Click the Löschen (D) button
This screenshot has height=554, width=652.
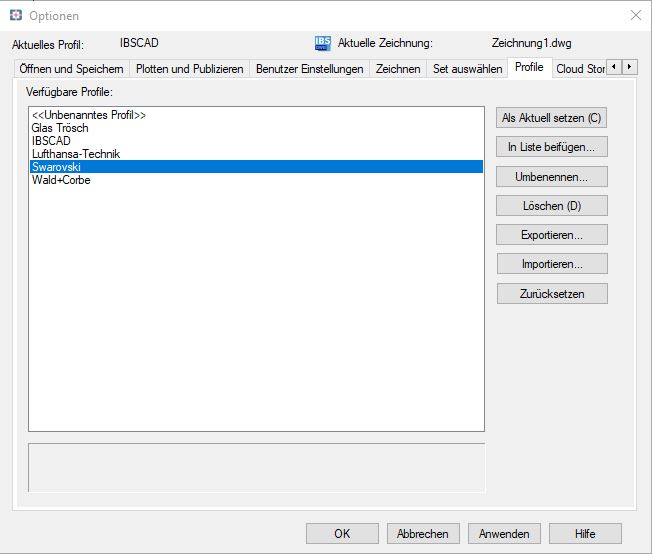pyautogui.click(x=551, y=206)
